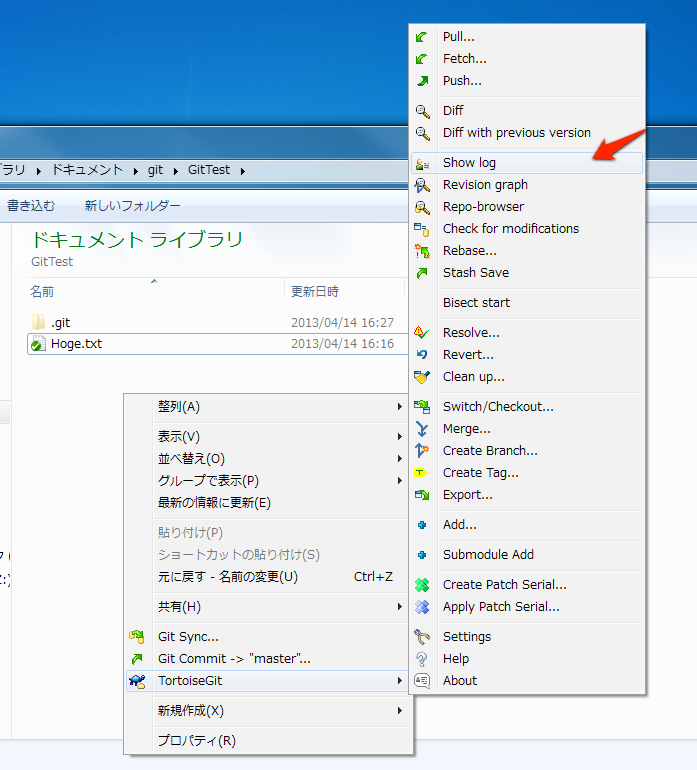Screen dimensions: 697x770
Task: Click the Submodule Add plus icon
Action: click(x=422, y=555)
